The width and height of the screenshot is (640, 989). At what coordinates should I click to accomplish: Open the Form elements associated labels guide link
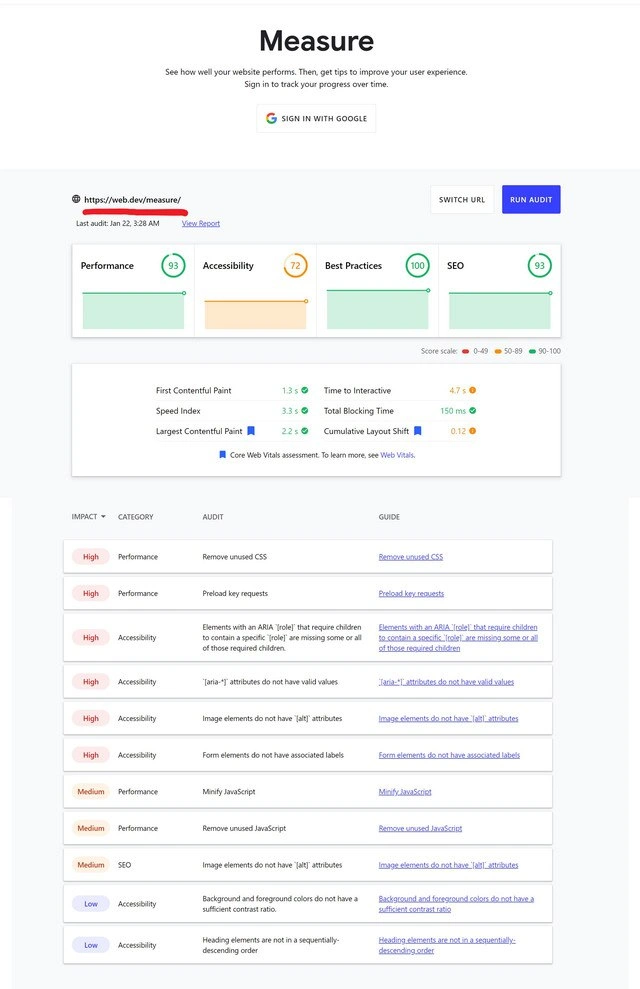tap(449, 755)
